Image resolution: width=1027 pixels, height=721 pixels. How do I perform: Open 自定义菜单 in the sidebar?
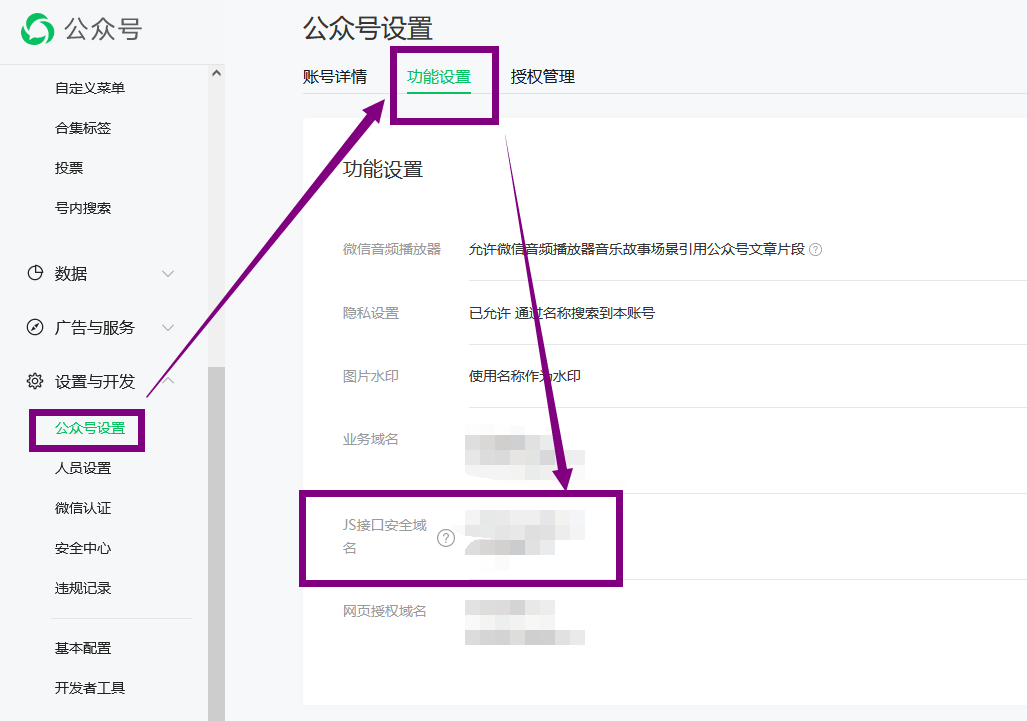[90, 88]
